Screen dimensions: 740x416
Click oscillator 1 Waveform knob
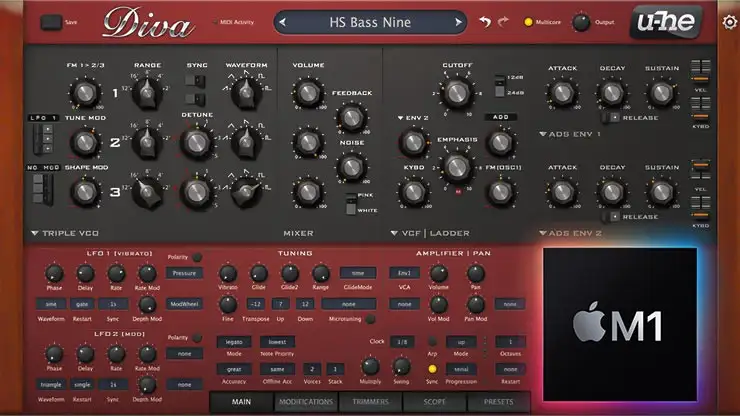tap(245, 92)
